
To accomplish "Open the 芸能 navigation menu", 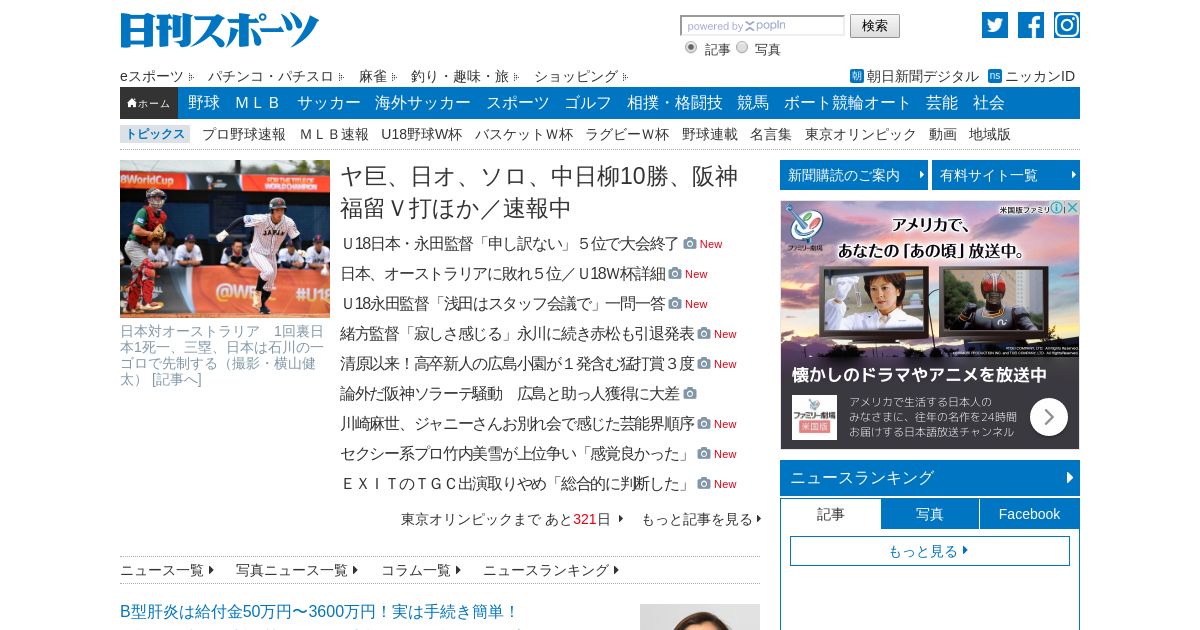I will [942, 103].
